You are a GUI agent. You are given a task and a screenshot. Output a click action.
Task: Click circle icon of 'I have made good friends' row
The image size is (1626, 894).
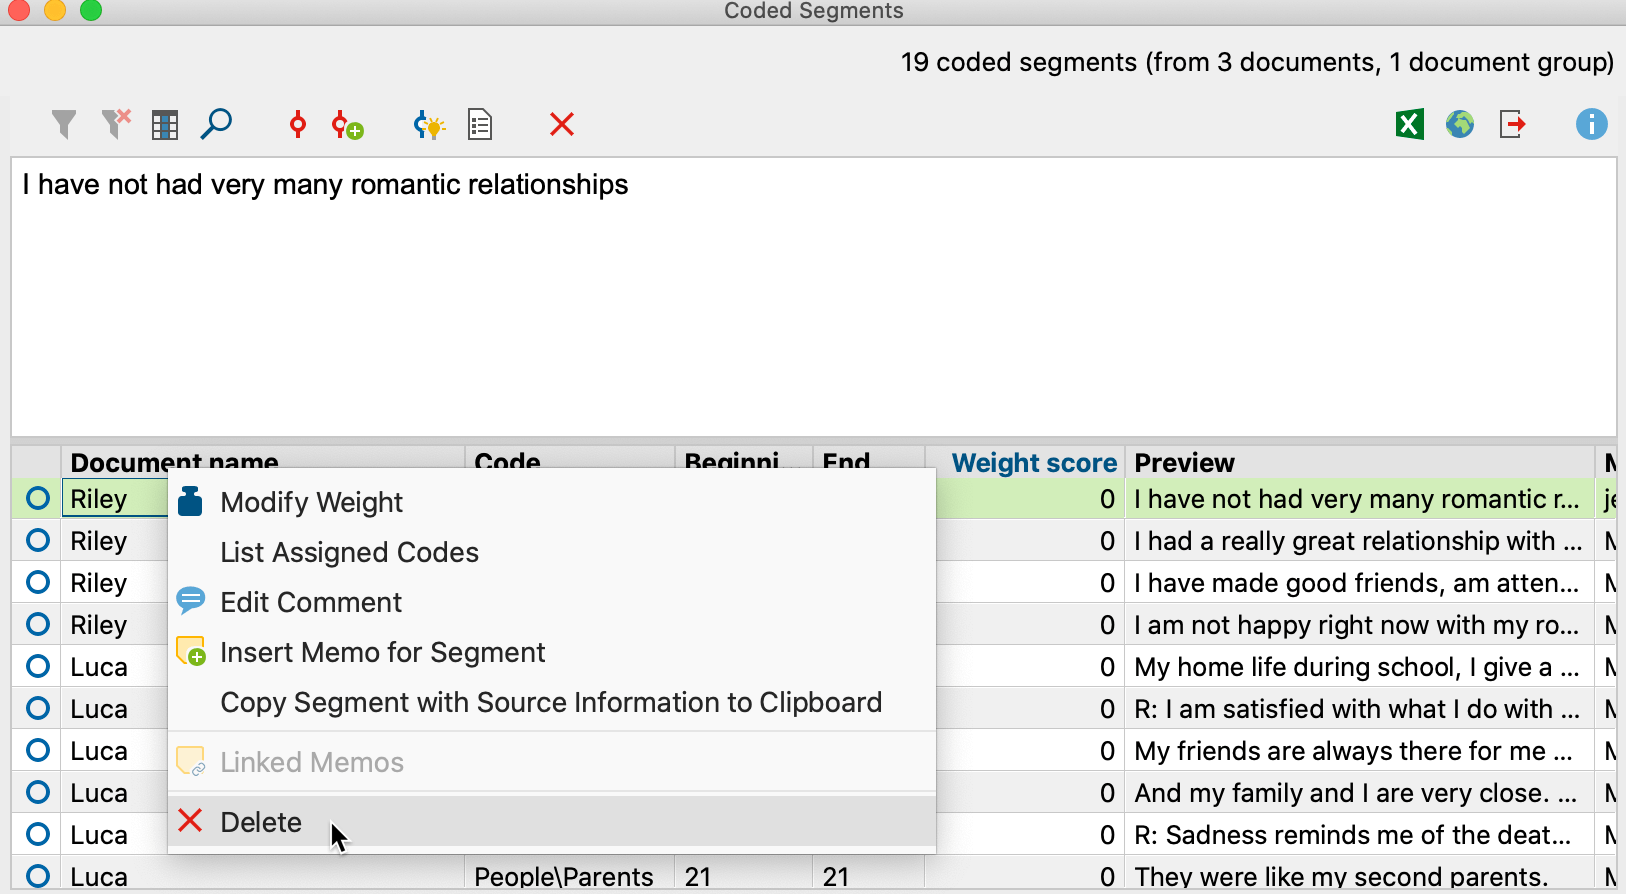(x=38, y=582)
